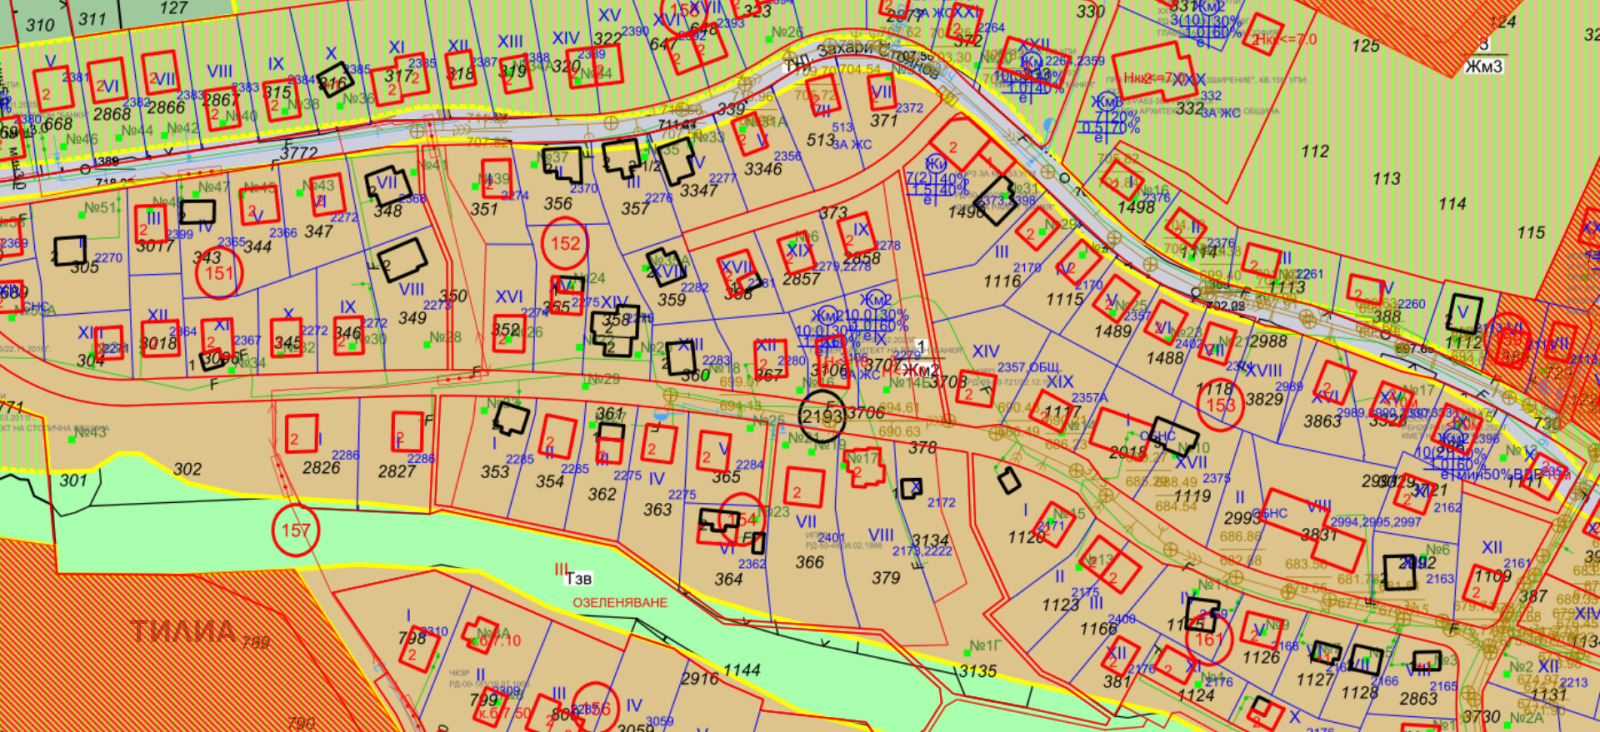Click the circled block number 151
Screen dimensions: 1600x732
click(x=219, y=273)
